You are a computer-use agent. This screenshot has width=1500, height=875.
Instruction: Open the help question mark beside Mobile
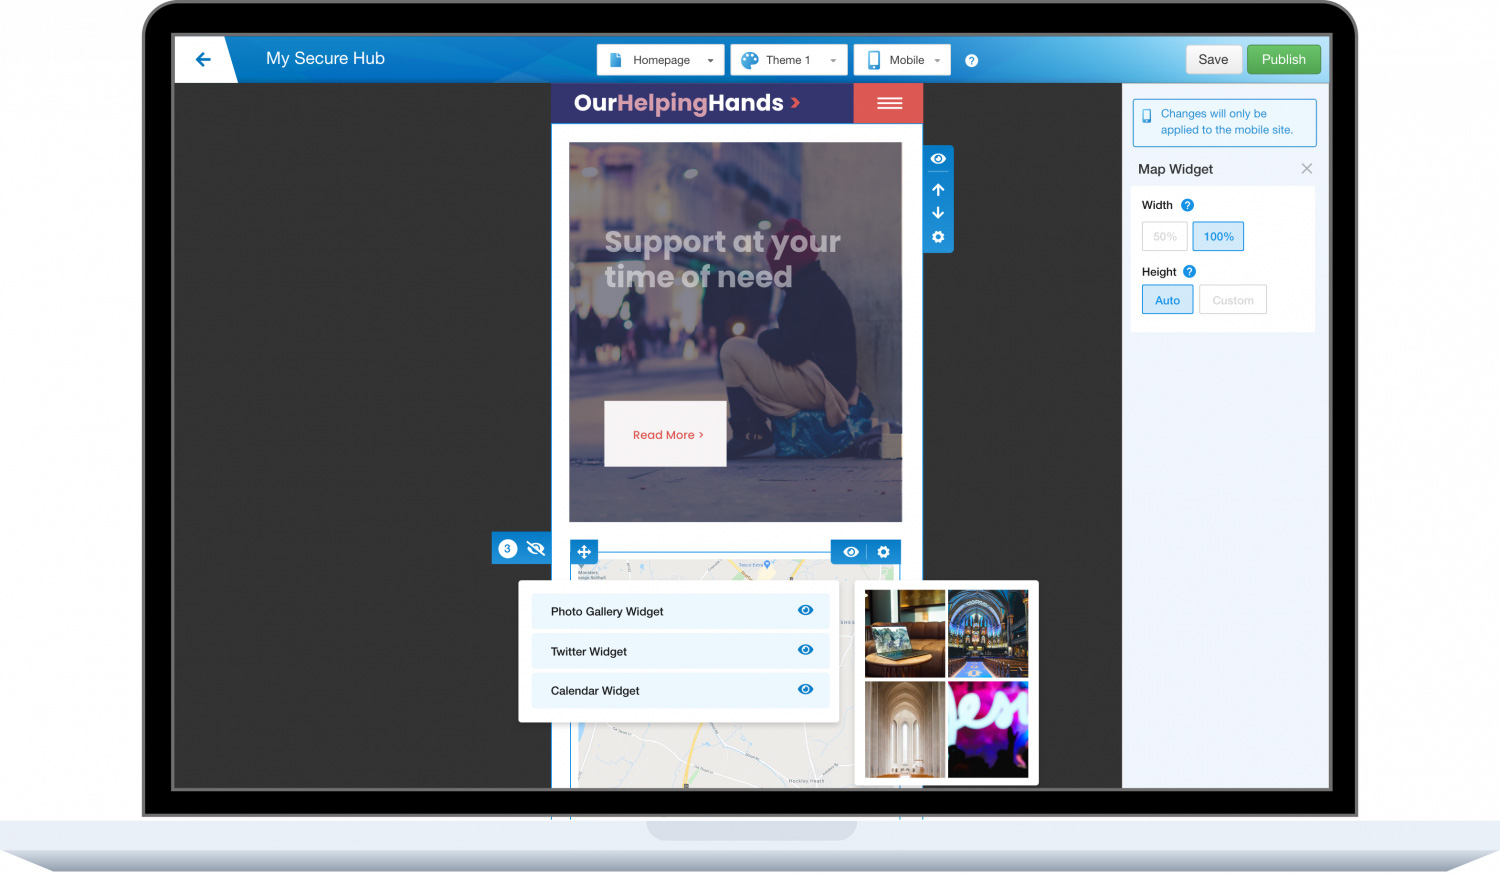tap(971, 61)
